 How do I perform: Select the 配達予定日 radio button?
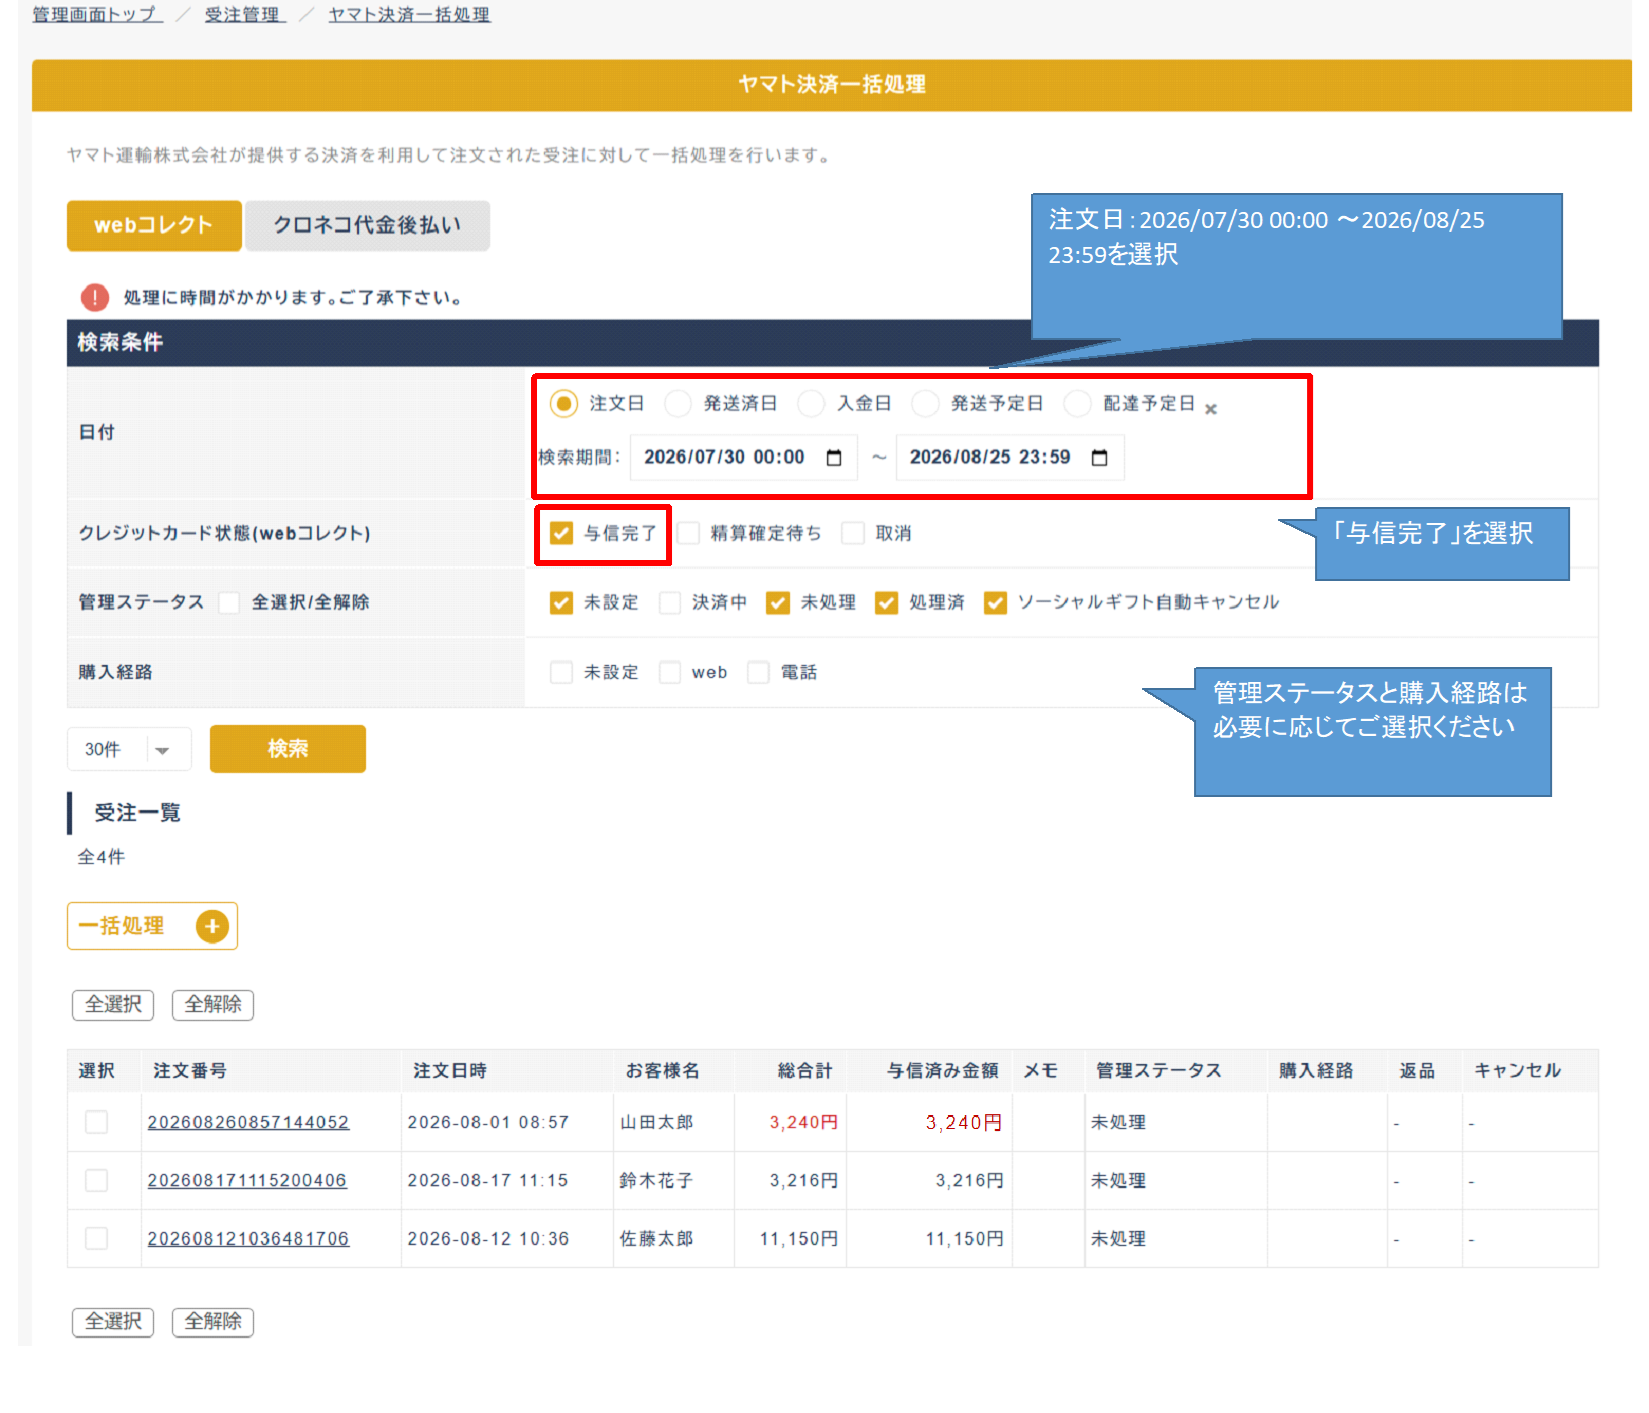pyautogui.click(x=1077, y=403)
